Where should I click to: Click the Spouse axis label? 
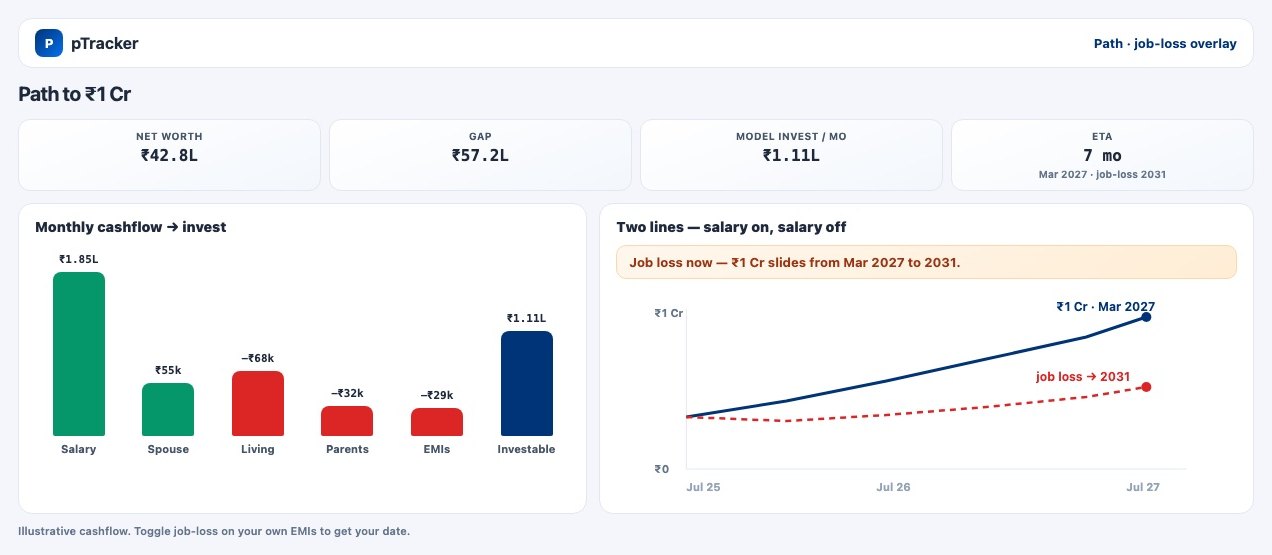(168, 449)
